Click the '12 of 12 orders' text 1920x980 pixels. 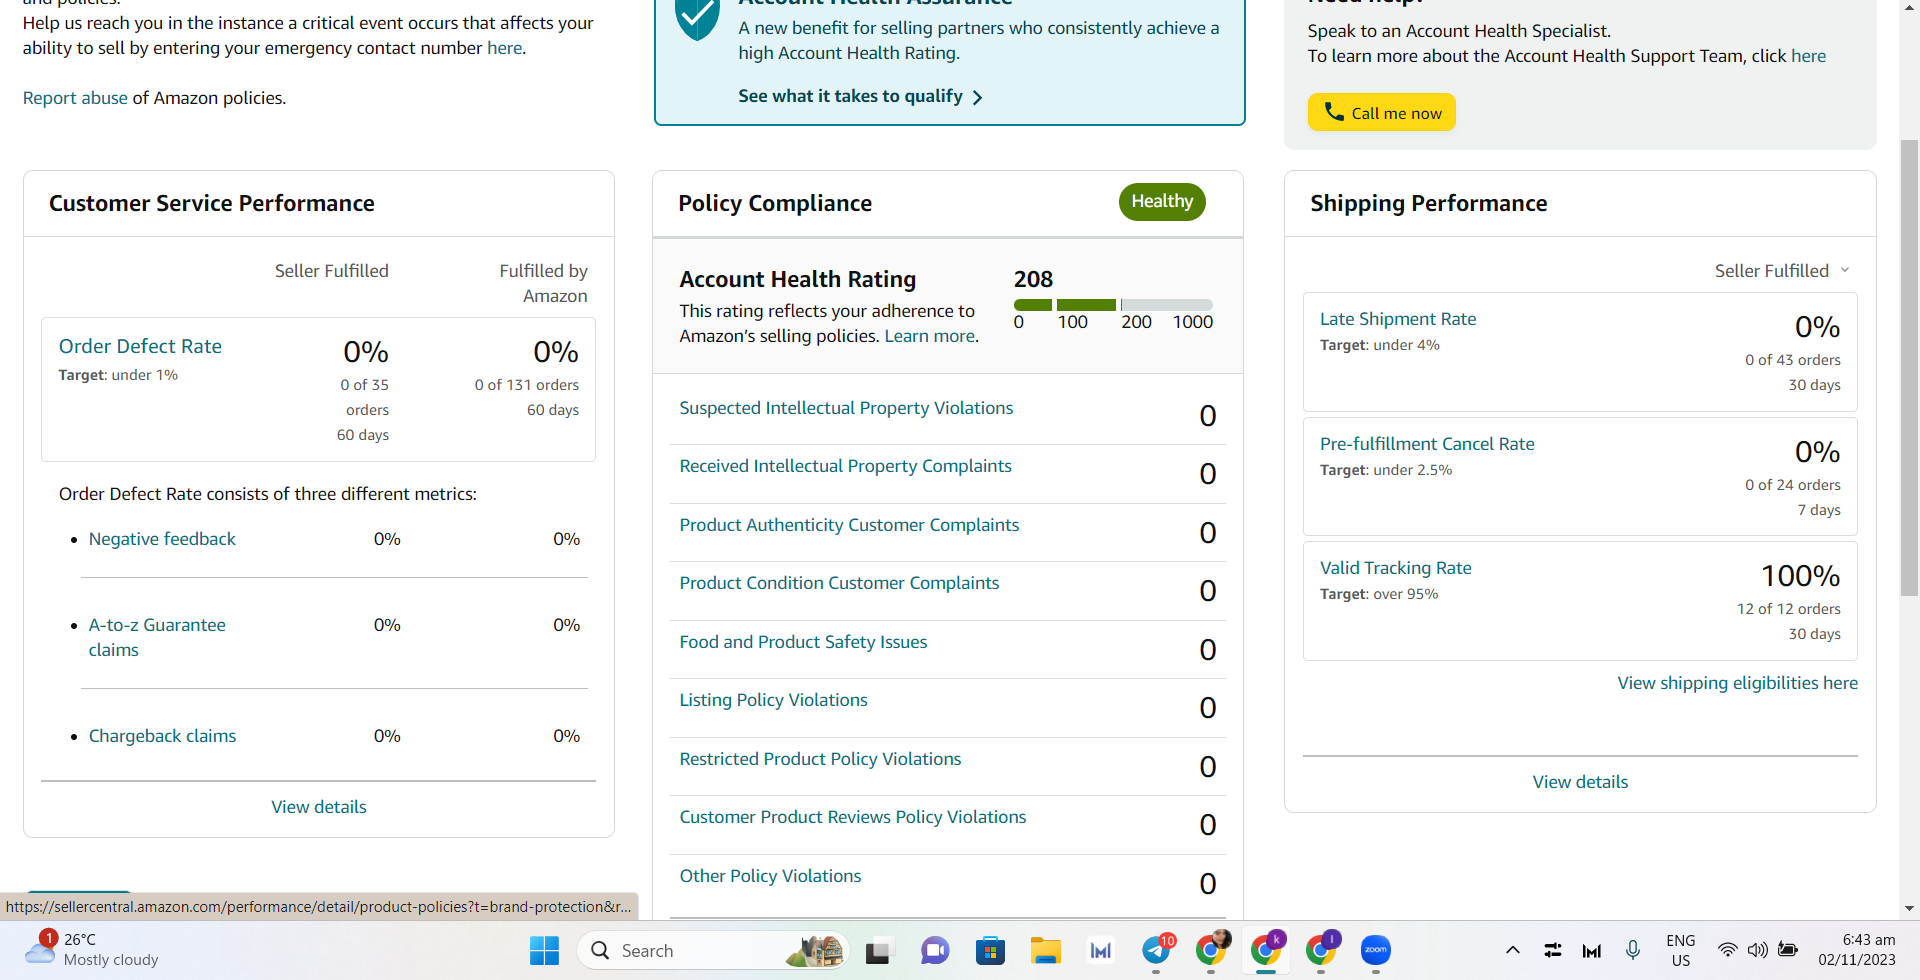(1788, 609)
